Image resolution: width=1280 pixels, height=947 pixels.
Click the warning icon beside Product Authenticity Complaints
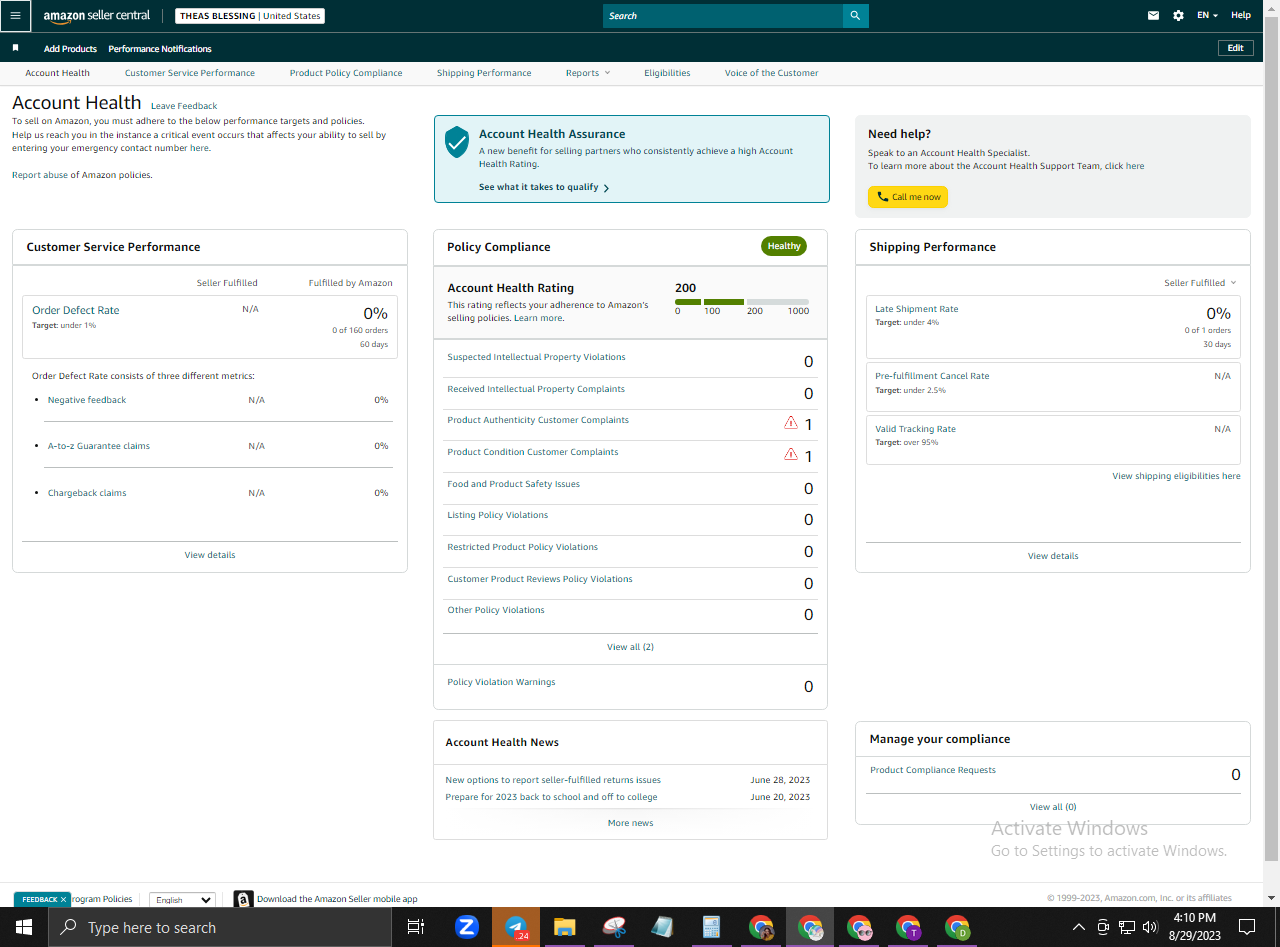click(791, 423)
